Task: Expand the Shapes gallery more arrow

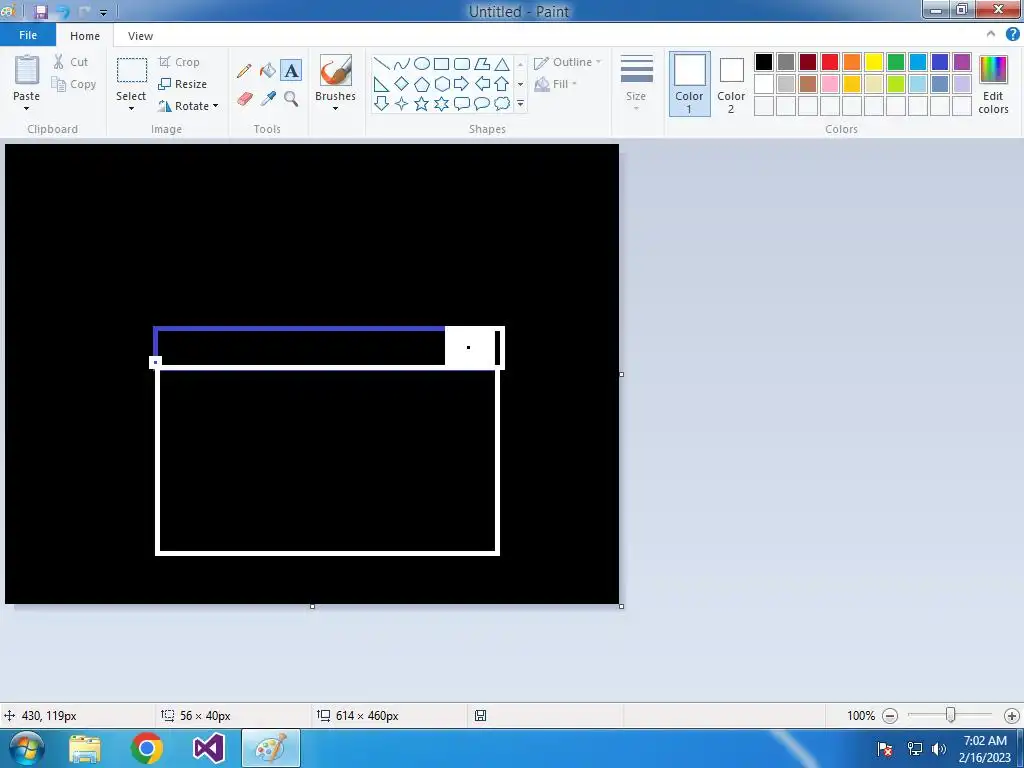Action: click(520, 103)
